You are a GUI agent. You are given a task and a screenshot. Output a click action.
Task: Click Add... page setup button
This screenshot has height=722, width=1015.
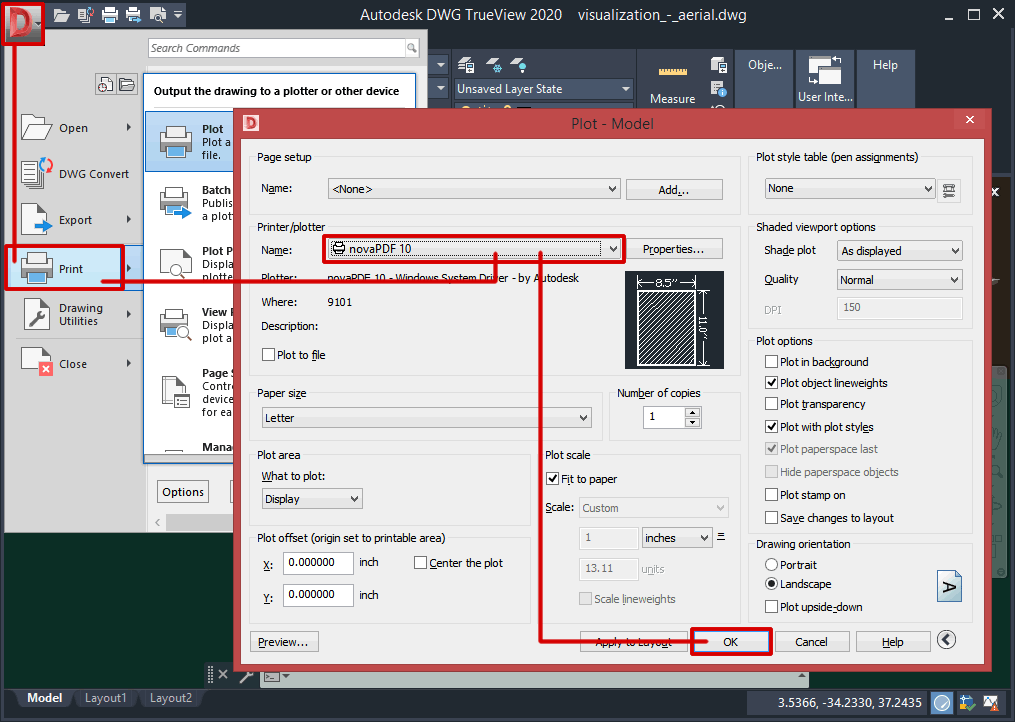[x=673, y=190]
